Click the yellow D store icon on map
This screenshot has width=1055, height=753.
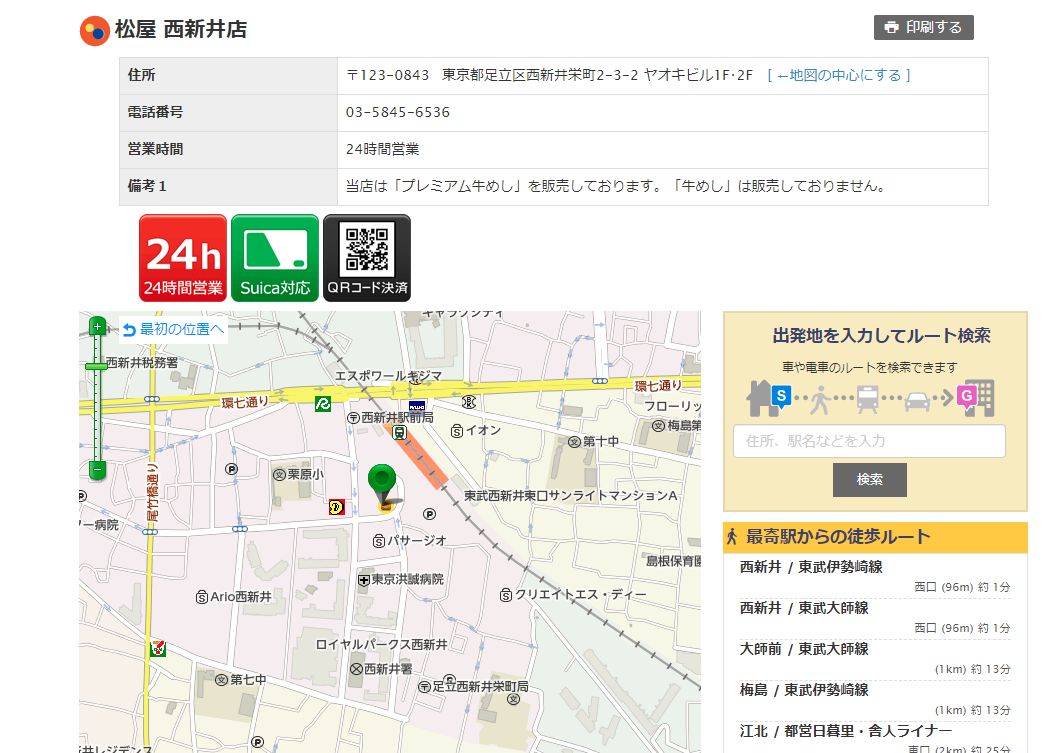coord(336,507)
